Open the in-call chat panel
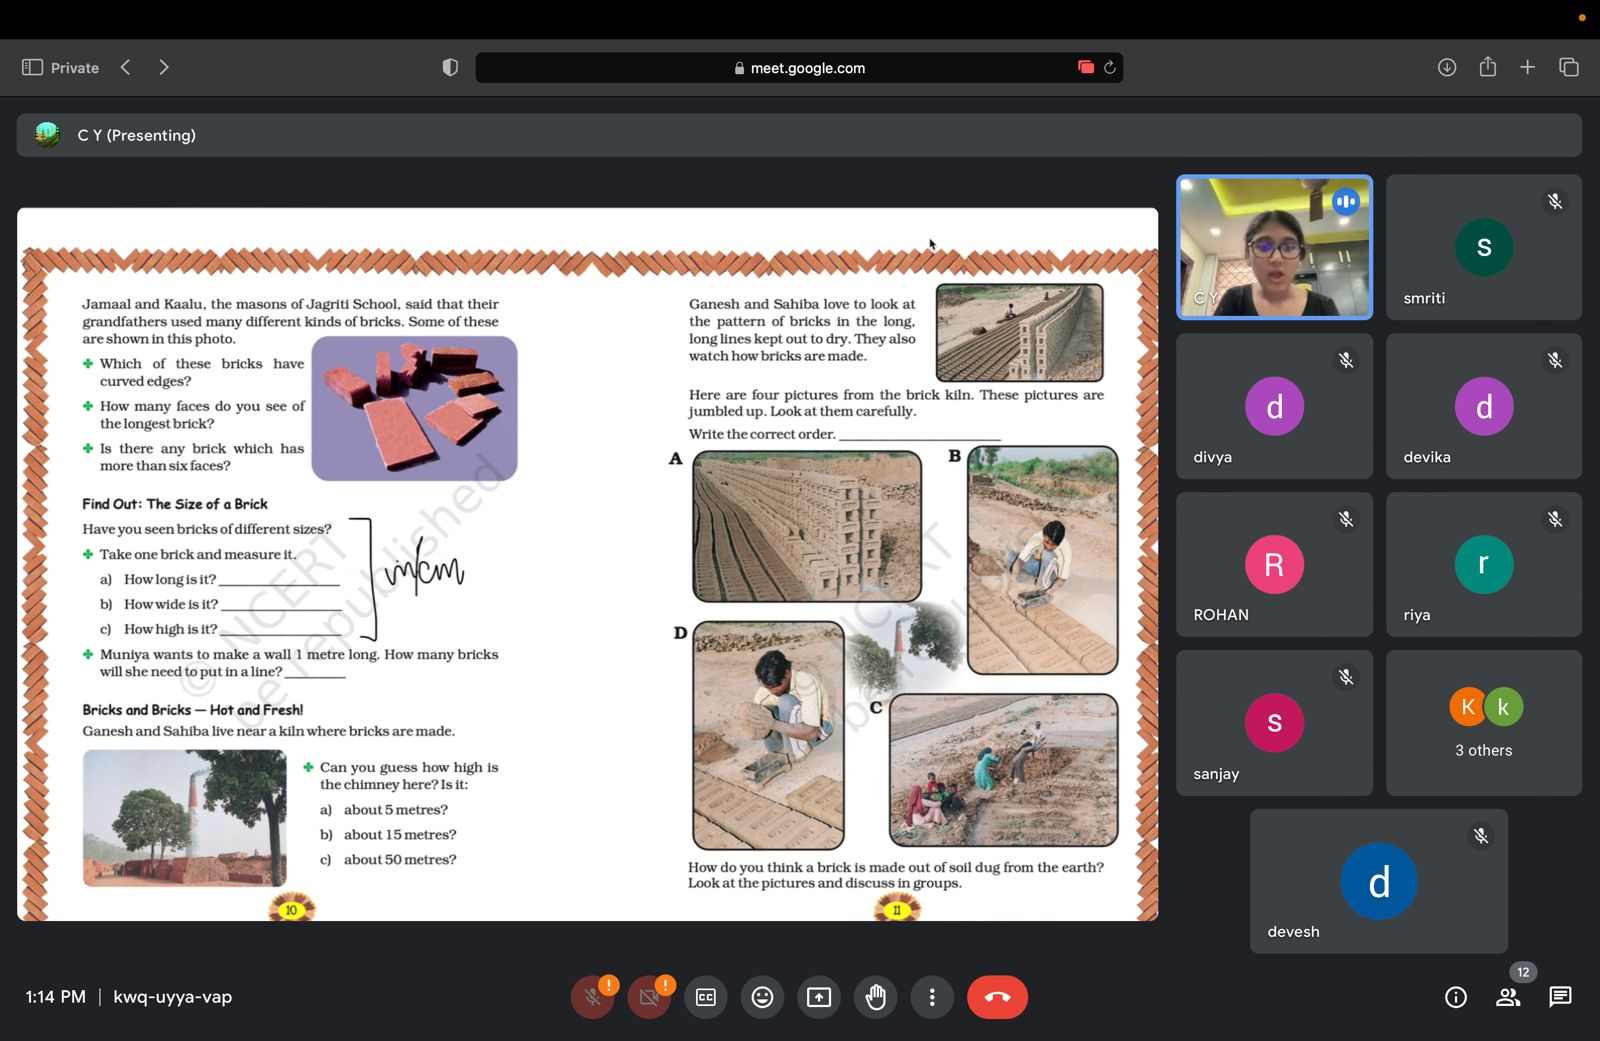The height and width of the screenshot is (1041, 1600). (1560, 997)
